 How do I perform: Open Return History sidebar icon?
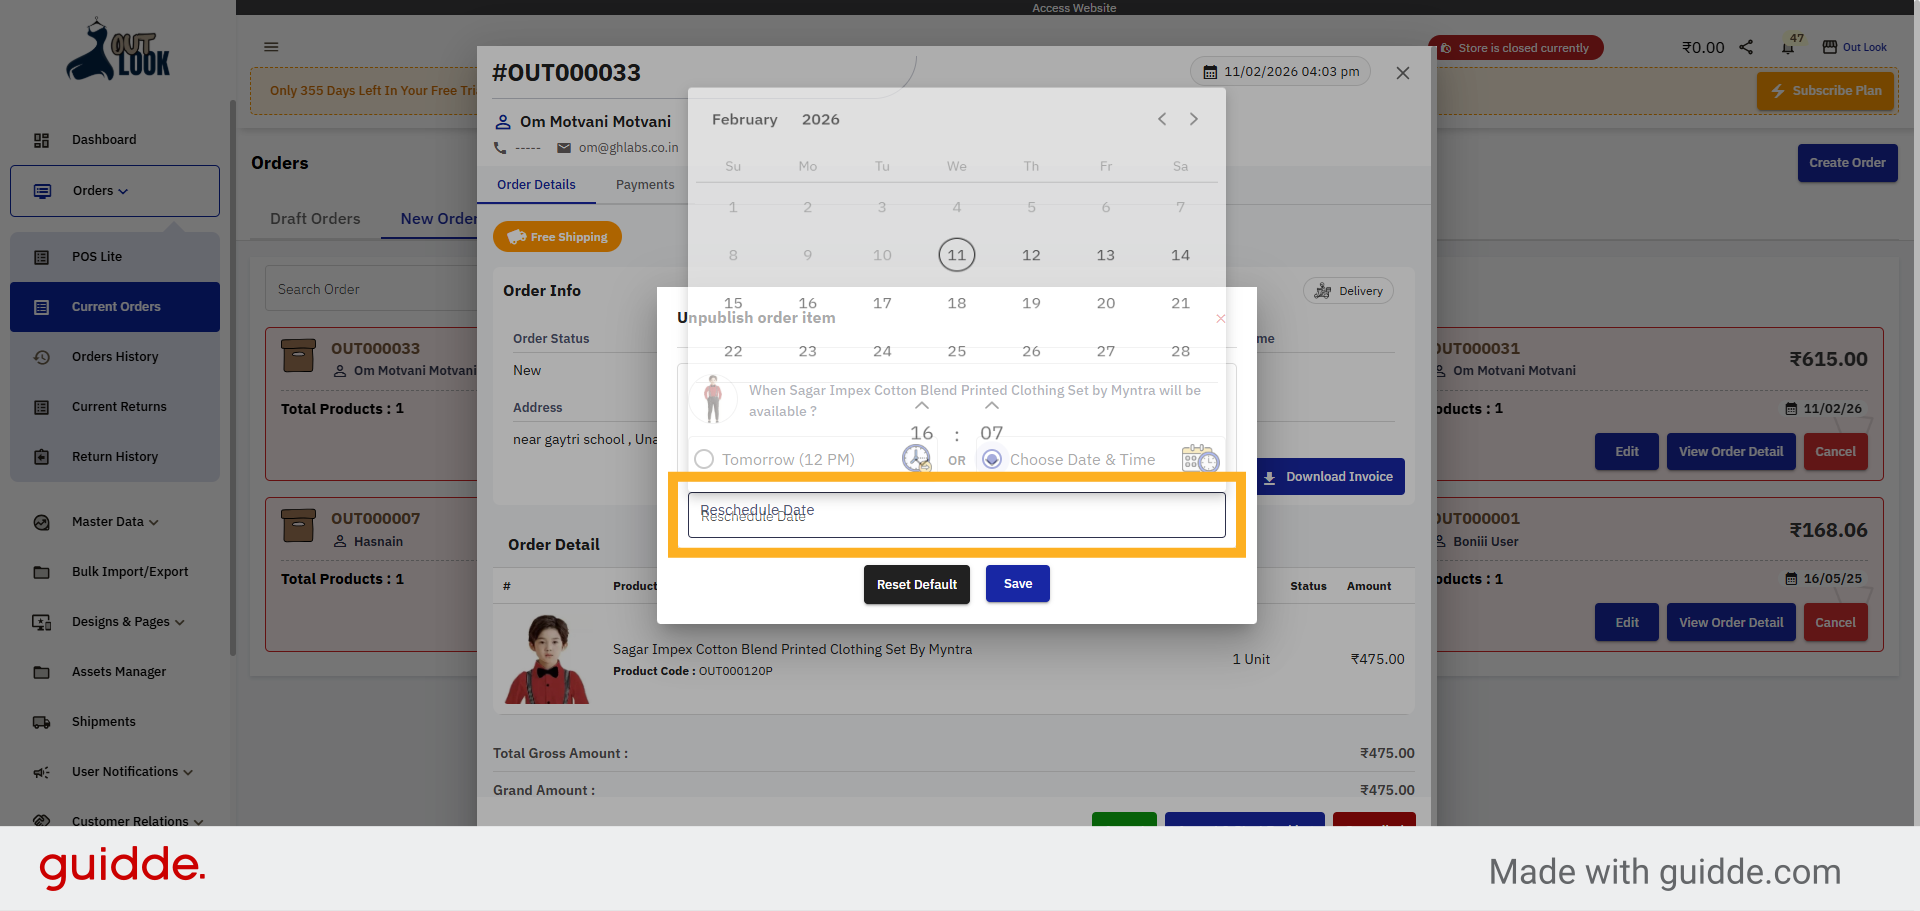[x=41, y=457]
